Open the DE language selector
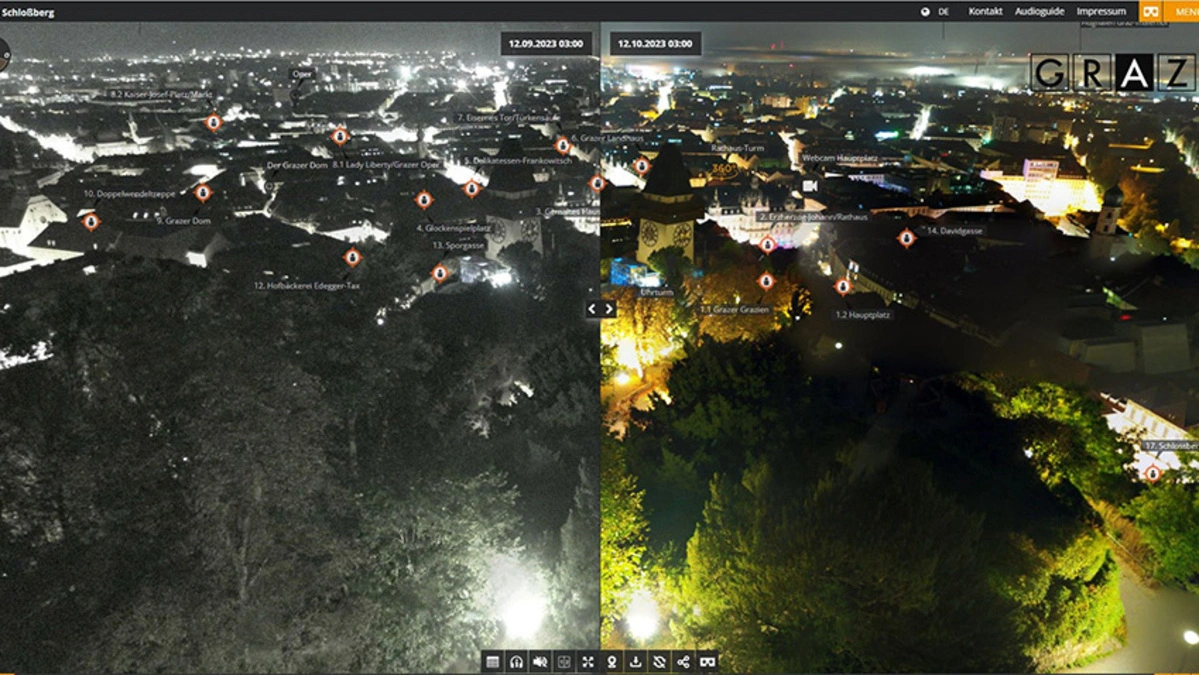The width and height of the screenshot is (1199, 675). tap(937, 12)
